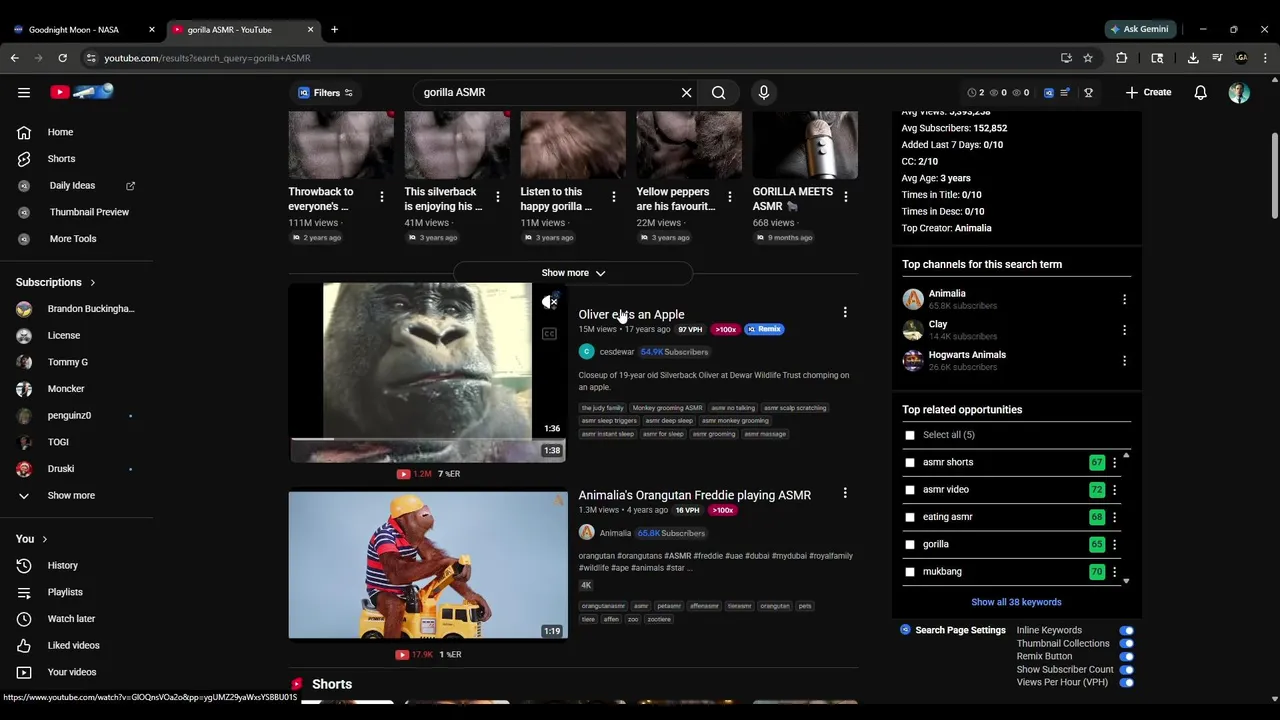Check the mukbang keyword checkbox
1280x720 pixels.
coord(909,572)
